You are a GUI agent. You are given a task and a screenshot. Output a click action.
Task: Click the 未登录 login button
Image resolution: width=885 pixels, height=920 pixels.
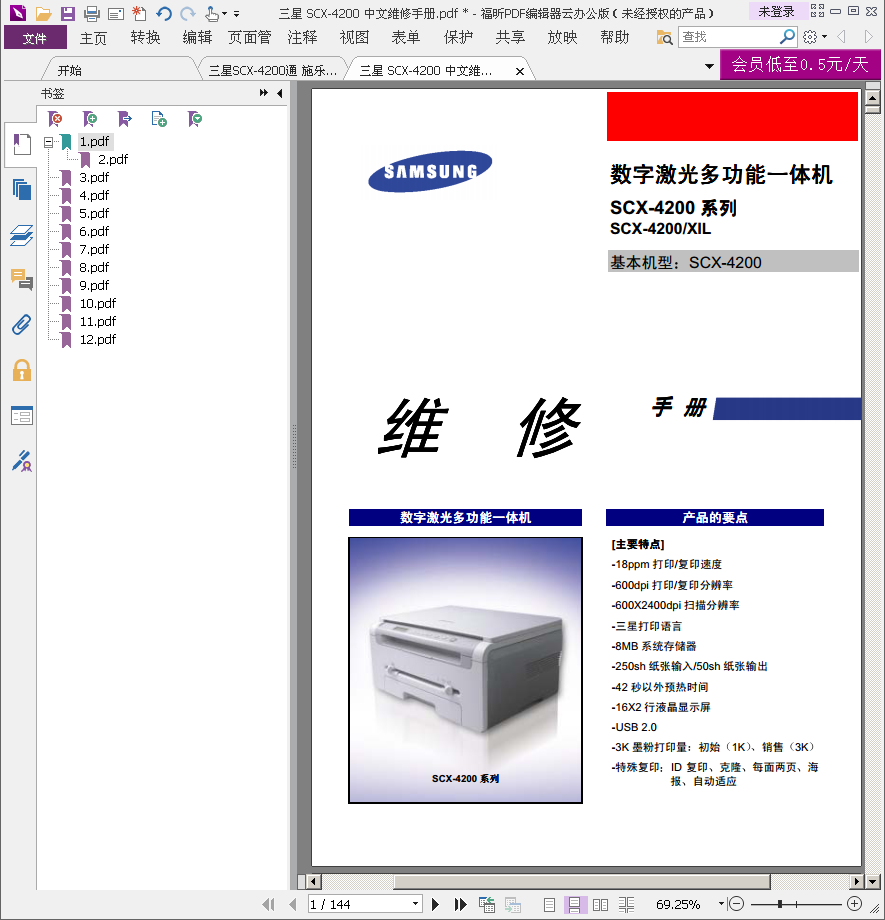click(x=776, y=12)
